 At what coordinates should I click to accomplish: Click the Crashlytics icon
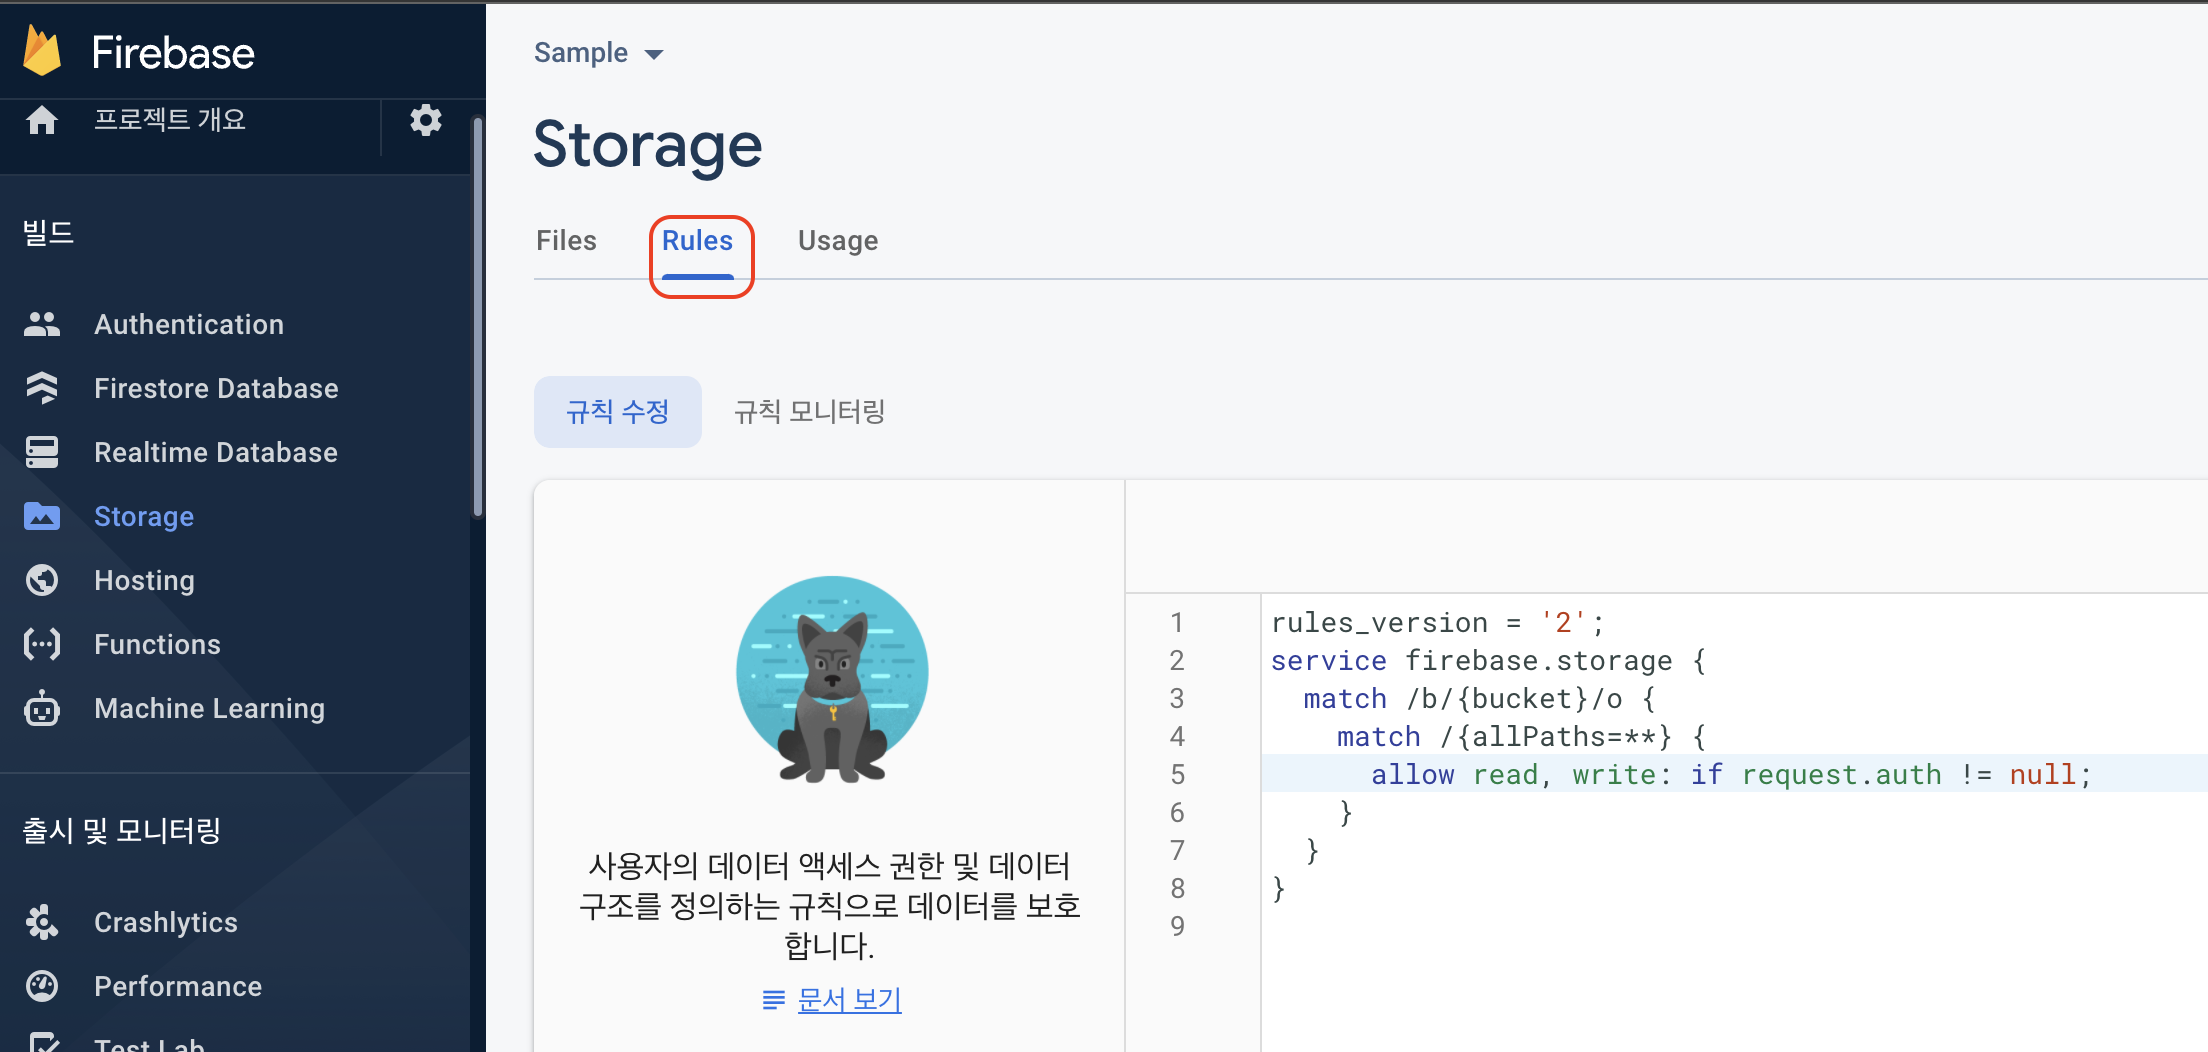pos(42,922)
